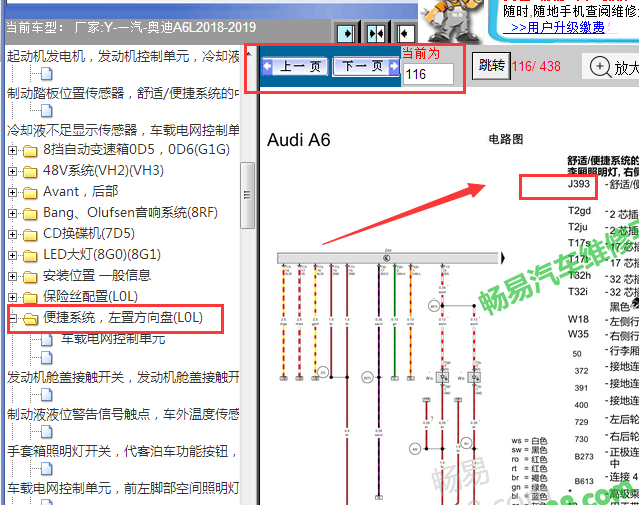This screenshot has height=505, width=639.
Task: Click the 电路图 heading
Action: (x=506, y=139)
